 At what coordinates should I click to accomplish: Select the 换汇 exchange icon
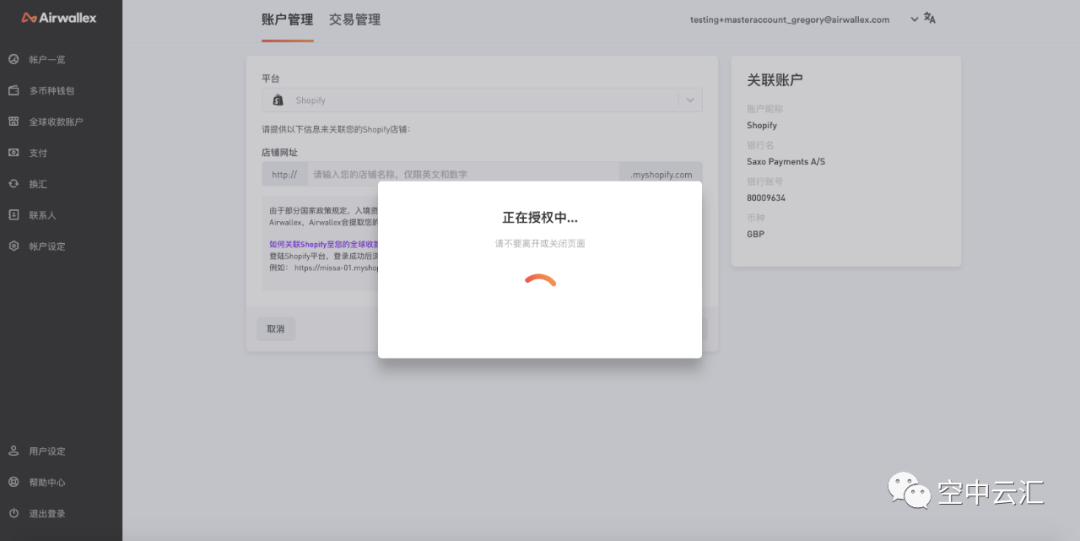(x=14, y=184)
